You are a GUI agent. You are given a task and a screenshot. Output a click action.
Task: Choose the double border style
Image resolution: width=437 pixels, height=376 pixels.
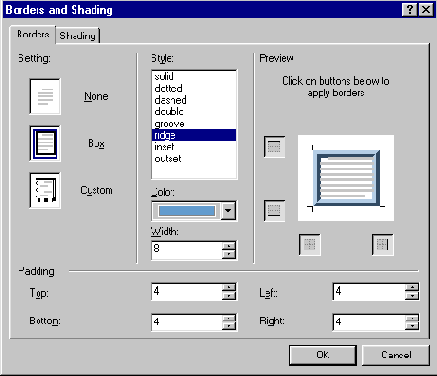194,112
